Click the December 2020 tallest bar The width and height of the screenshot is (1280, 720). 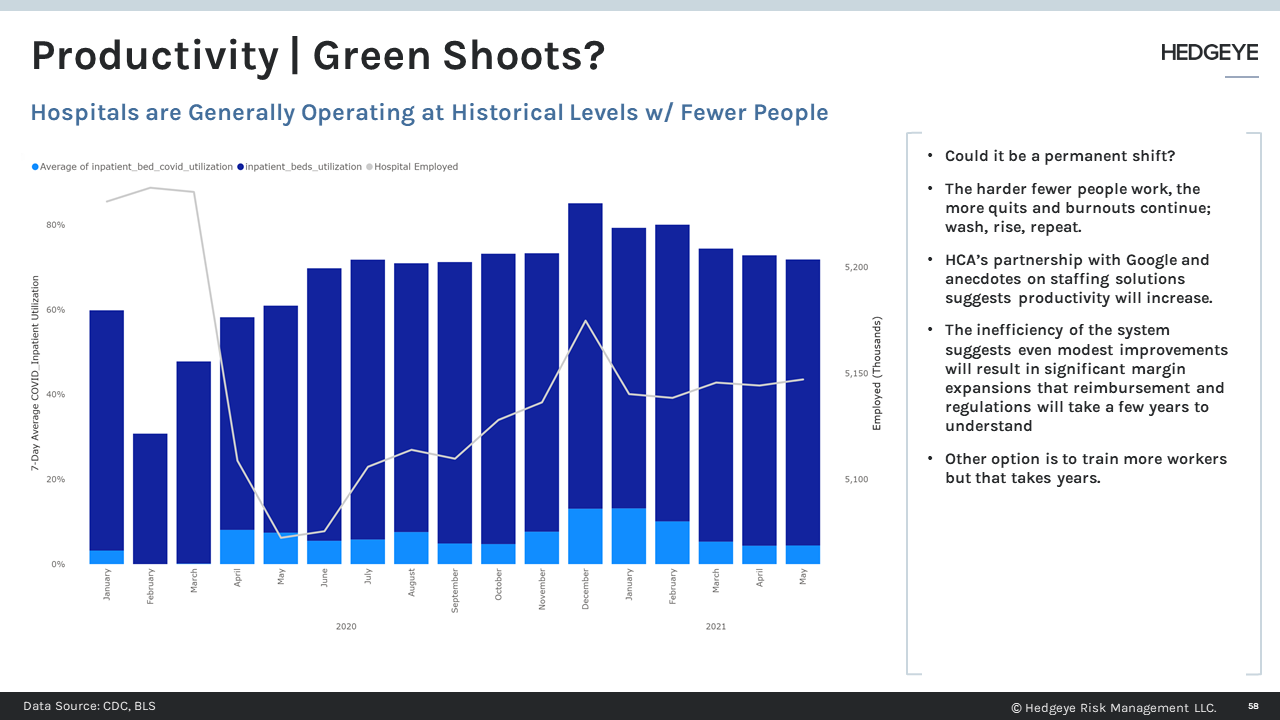point(585,380)
